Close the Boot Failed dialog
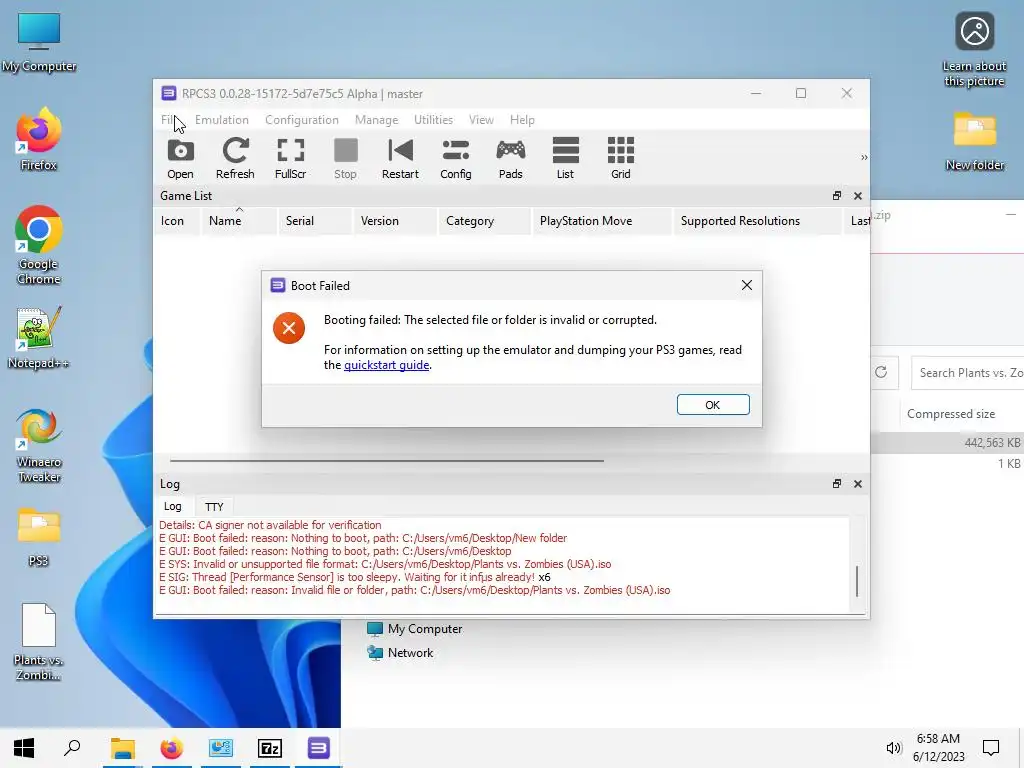 click(x=747, y=285)
